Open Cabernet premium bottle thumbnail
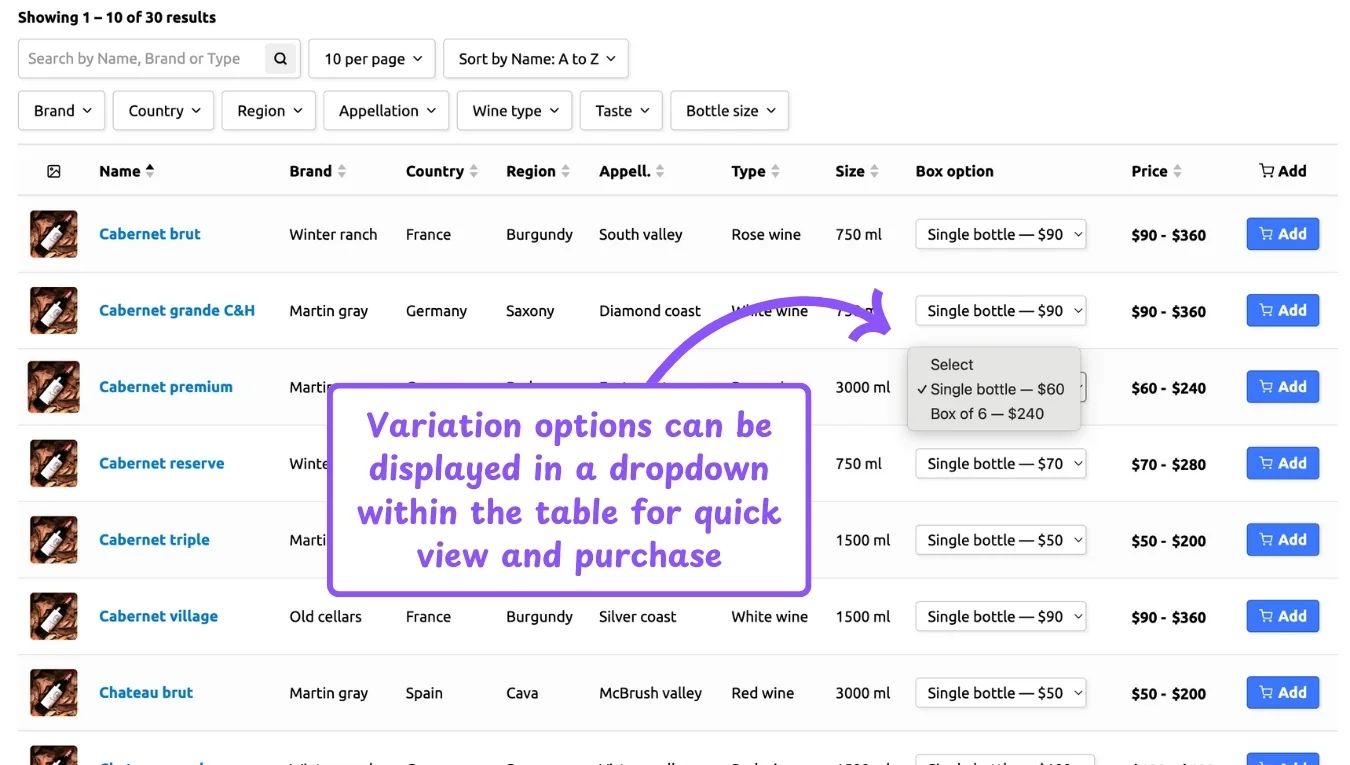This screenshot has width=1350, height=765. [x=54, y=387]
